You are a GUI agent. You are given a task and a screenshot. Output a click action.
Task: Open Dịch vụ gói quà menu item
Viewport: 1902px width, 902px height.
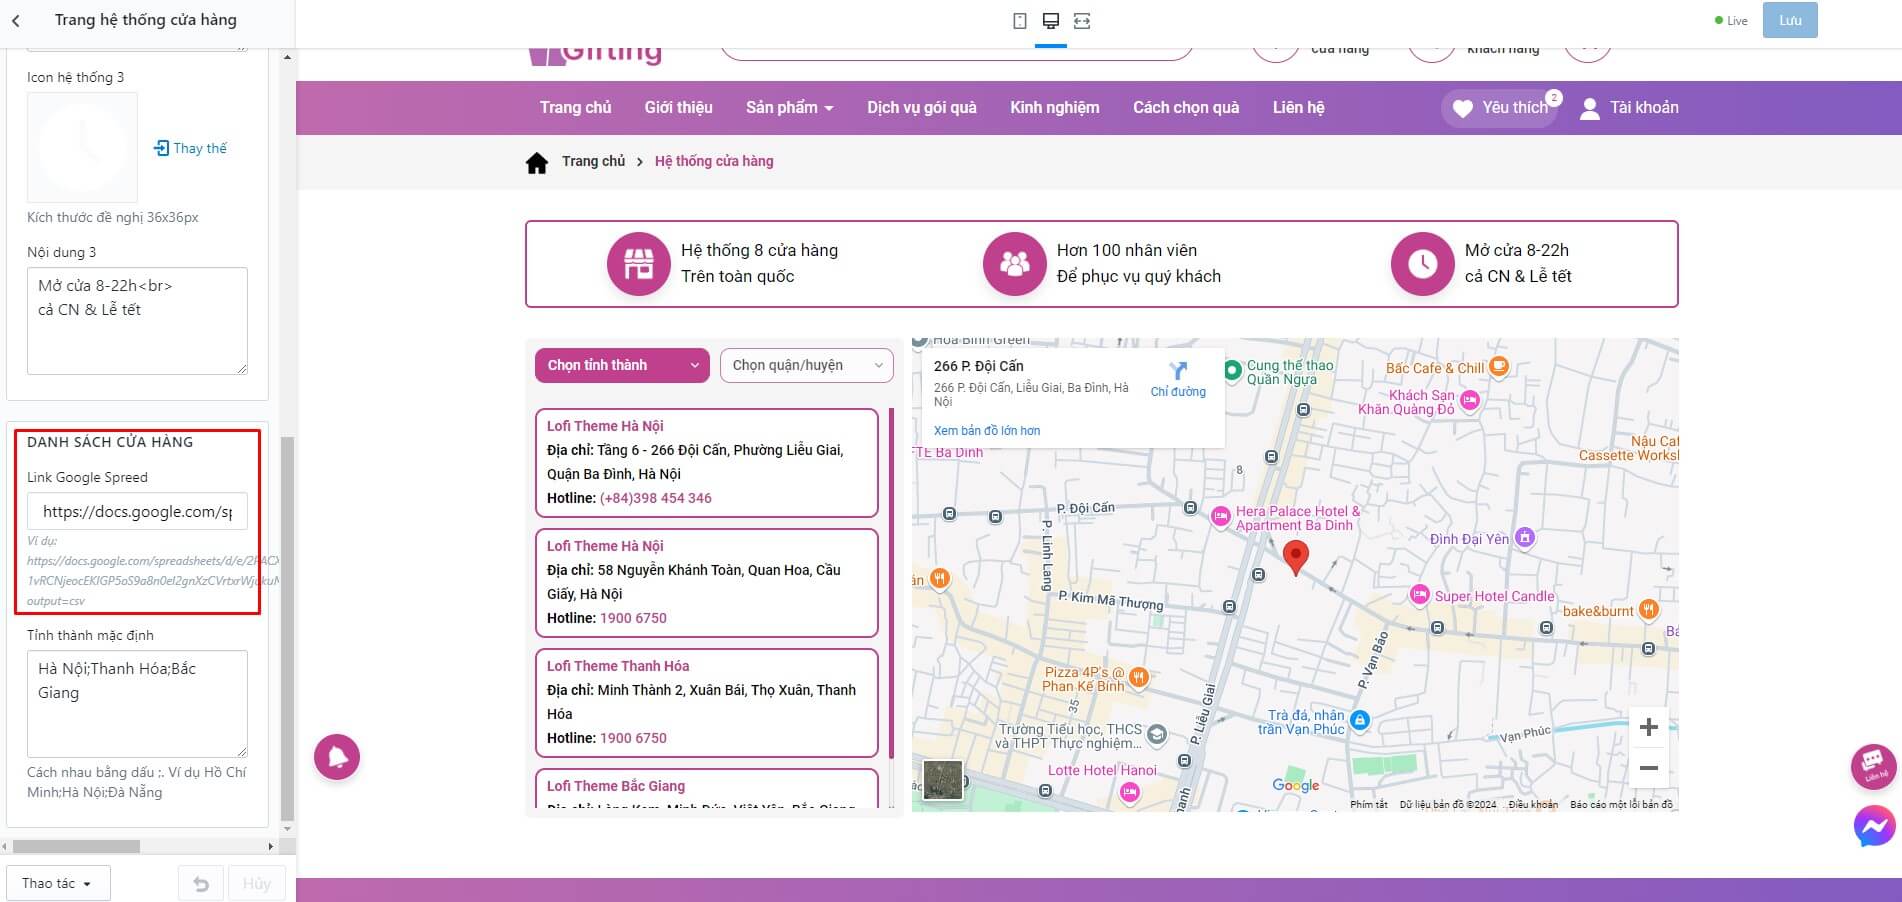922,108
